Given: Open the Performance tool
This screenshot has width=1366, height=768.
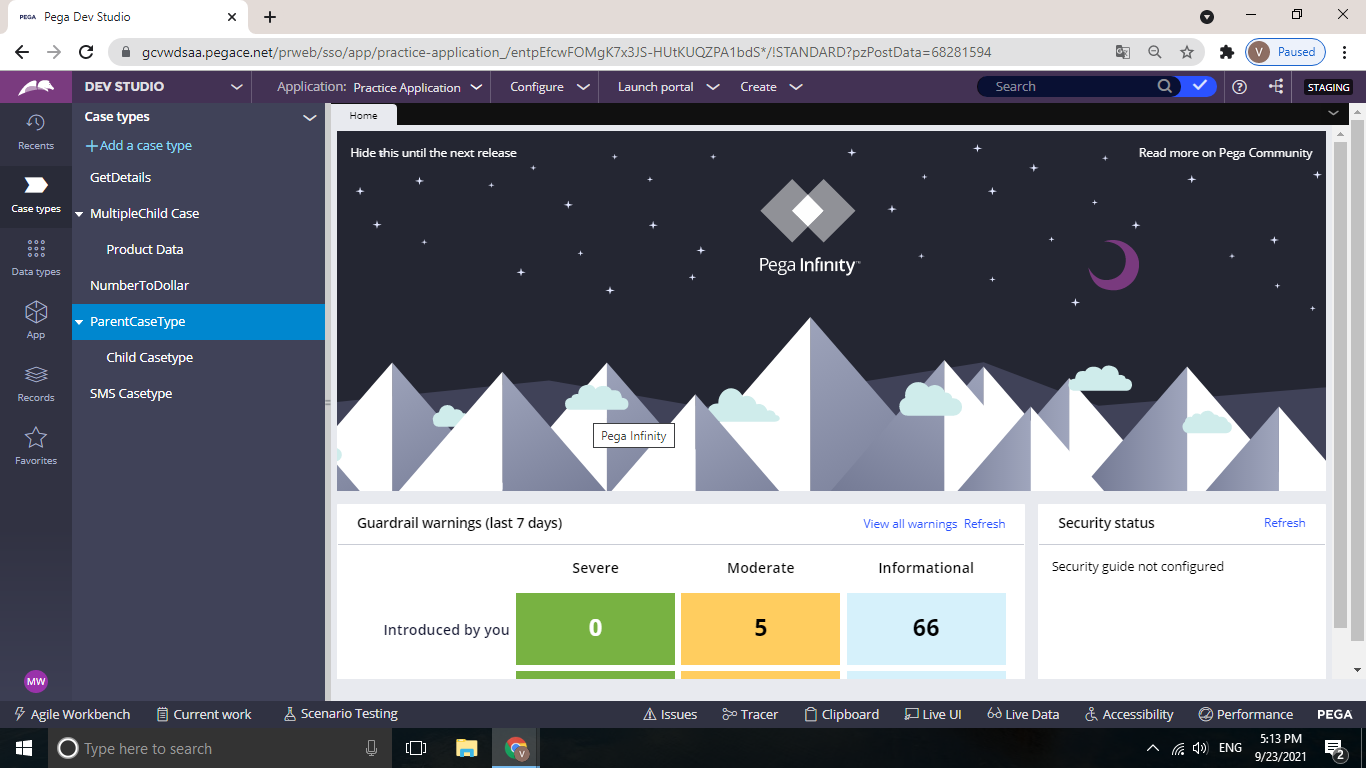Looking at the screenshot, I should tap(1245, 714).
